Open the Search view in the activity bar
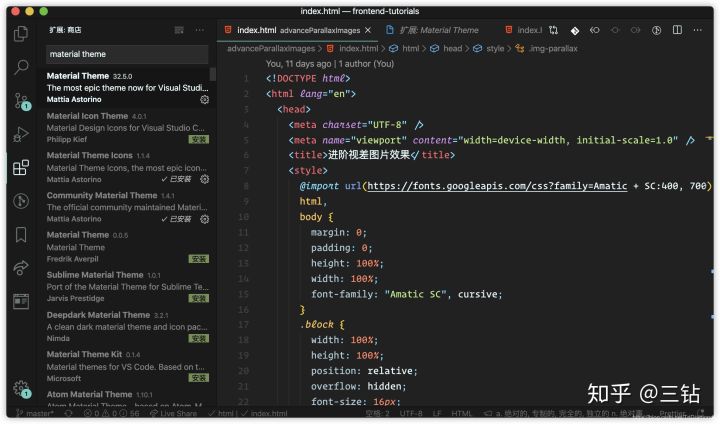 coord(21,67)
